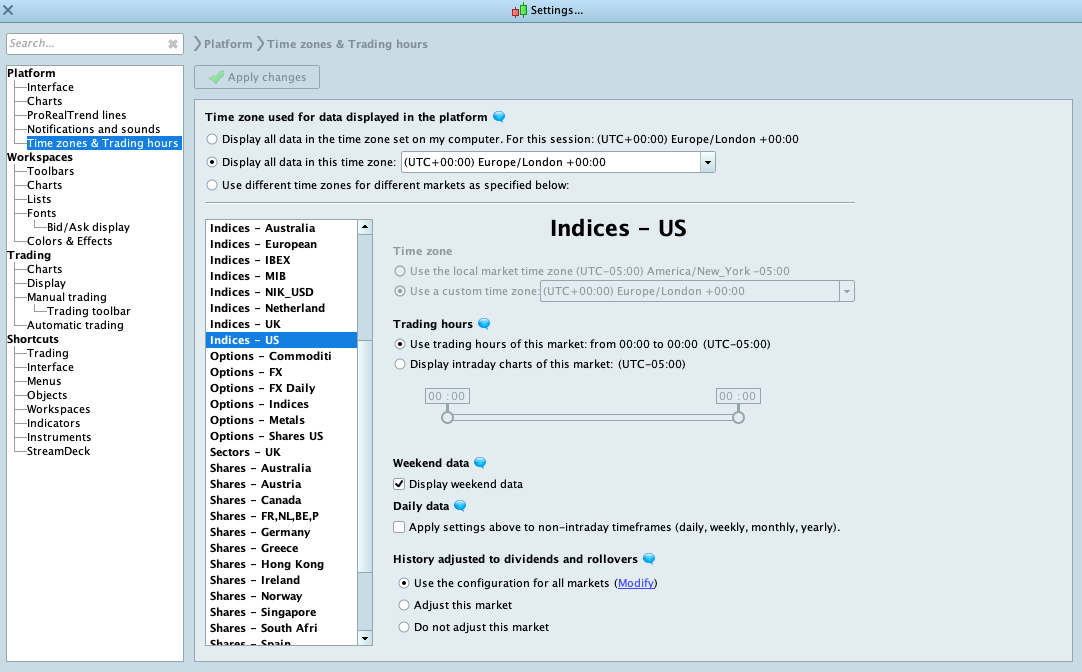Select Use the configuration for all markets
The height and width of the screenshot is (672, 1082).
click(404, 583)
